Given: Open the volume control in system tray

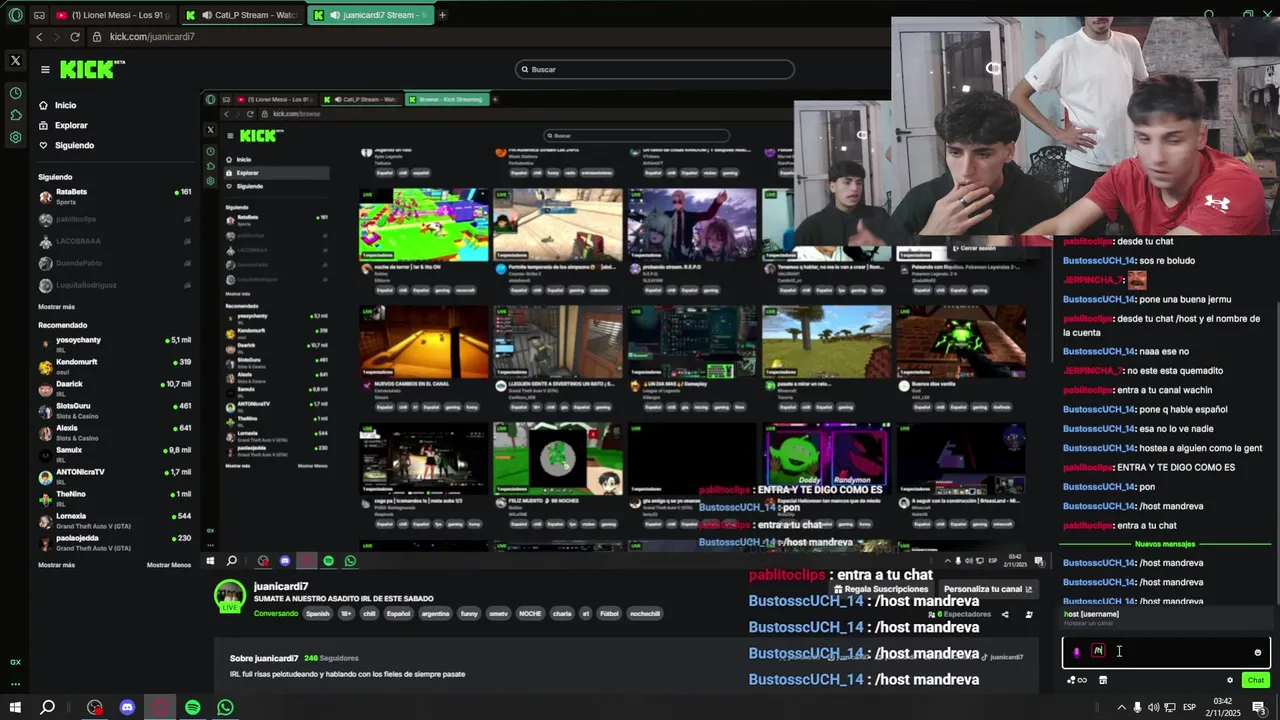Looking at the screenshot, I should tap(1154, 707).
